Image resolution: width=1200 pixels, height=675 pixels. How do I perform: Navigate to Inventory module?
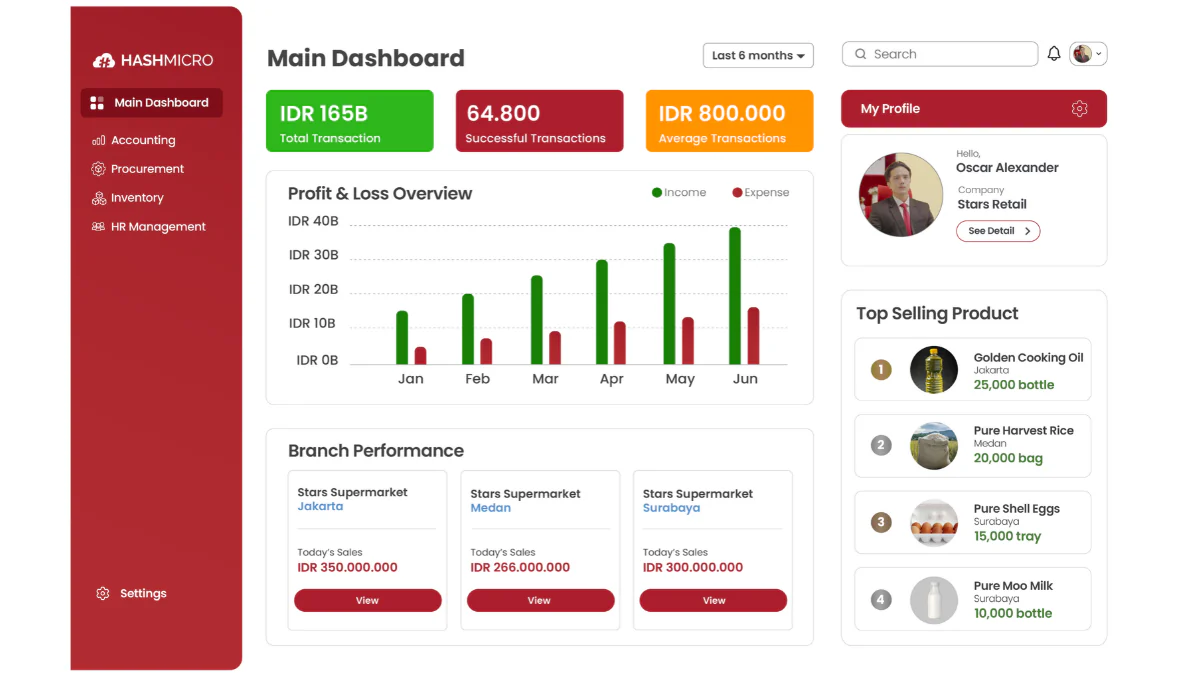point(128,198)
